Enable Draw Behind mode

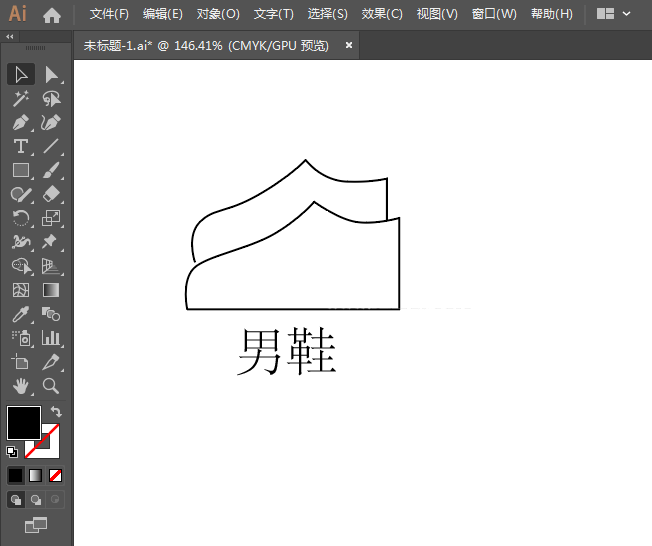tap(36, 499)
